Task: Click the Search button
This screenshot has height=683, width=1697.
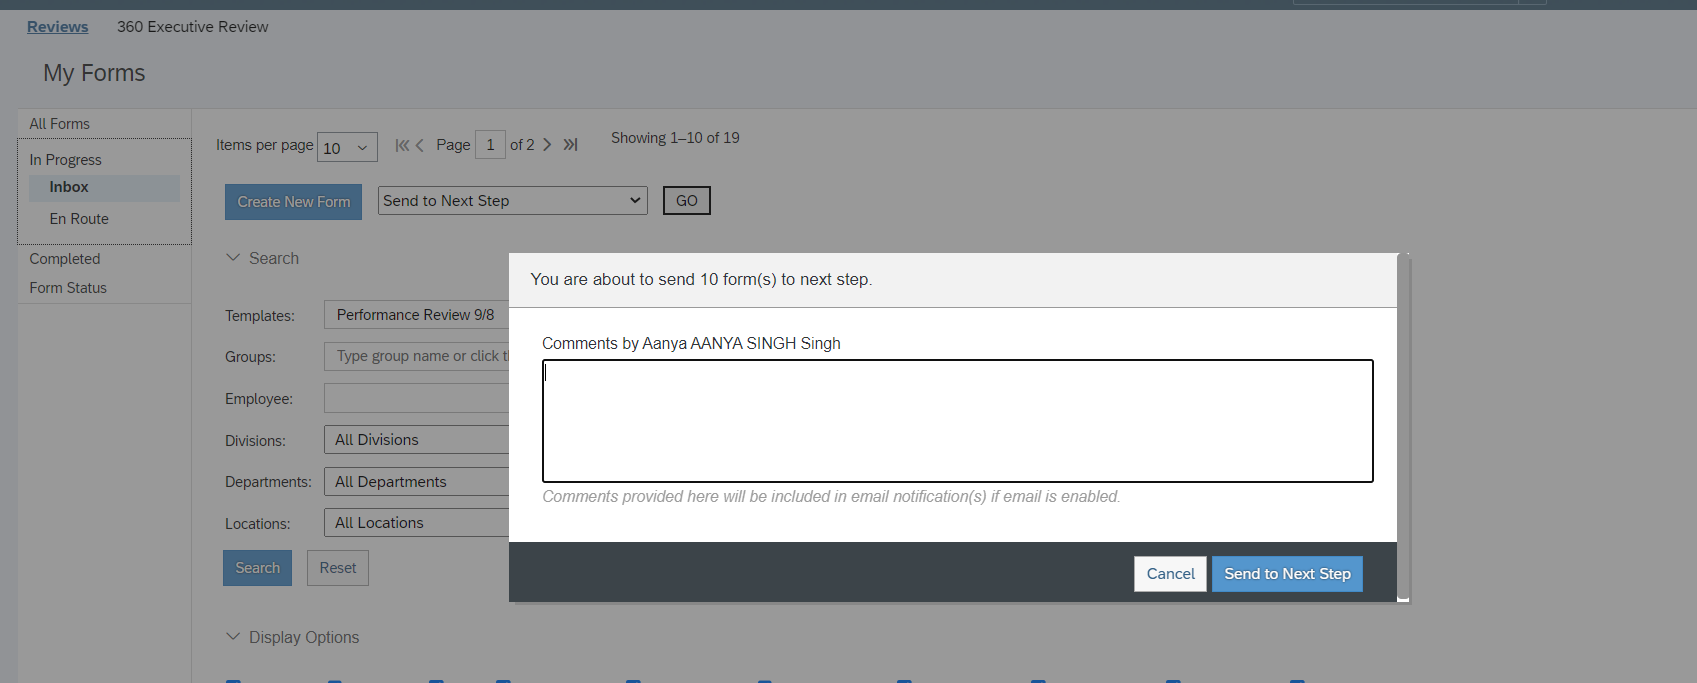Action: pos(258,568)
